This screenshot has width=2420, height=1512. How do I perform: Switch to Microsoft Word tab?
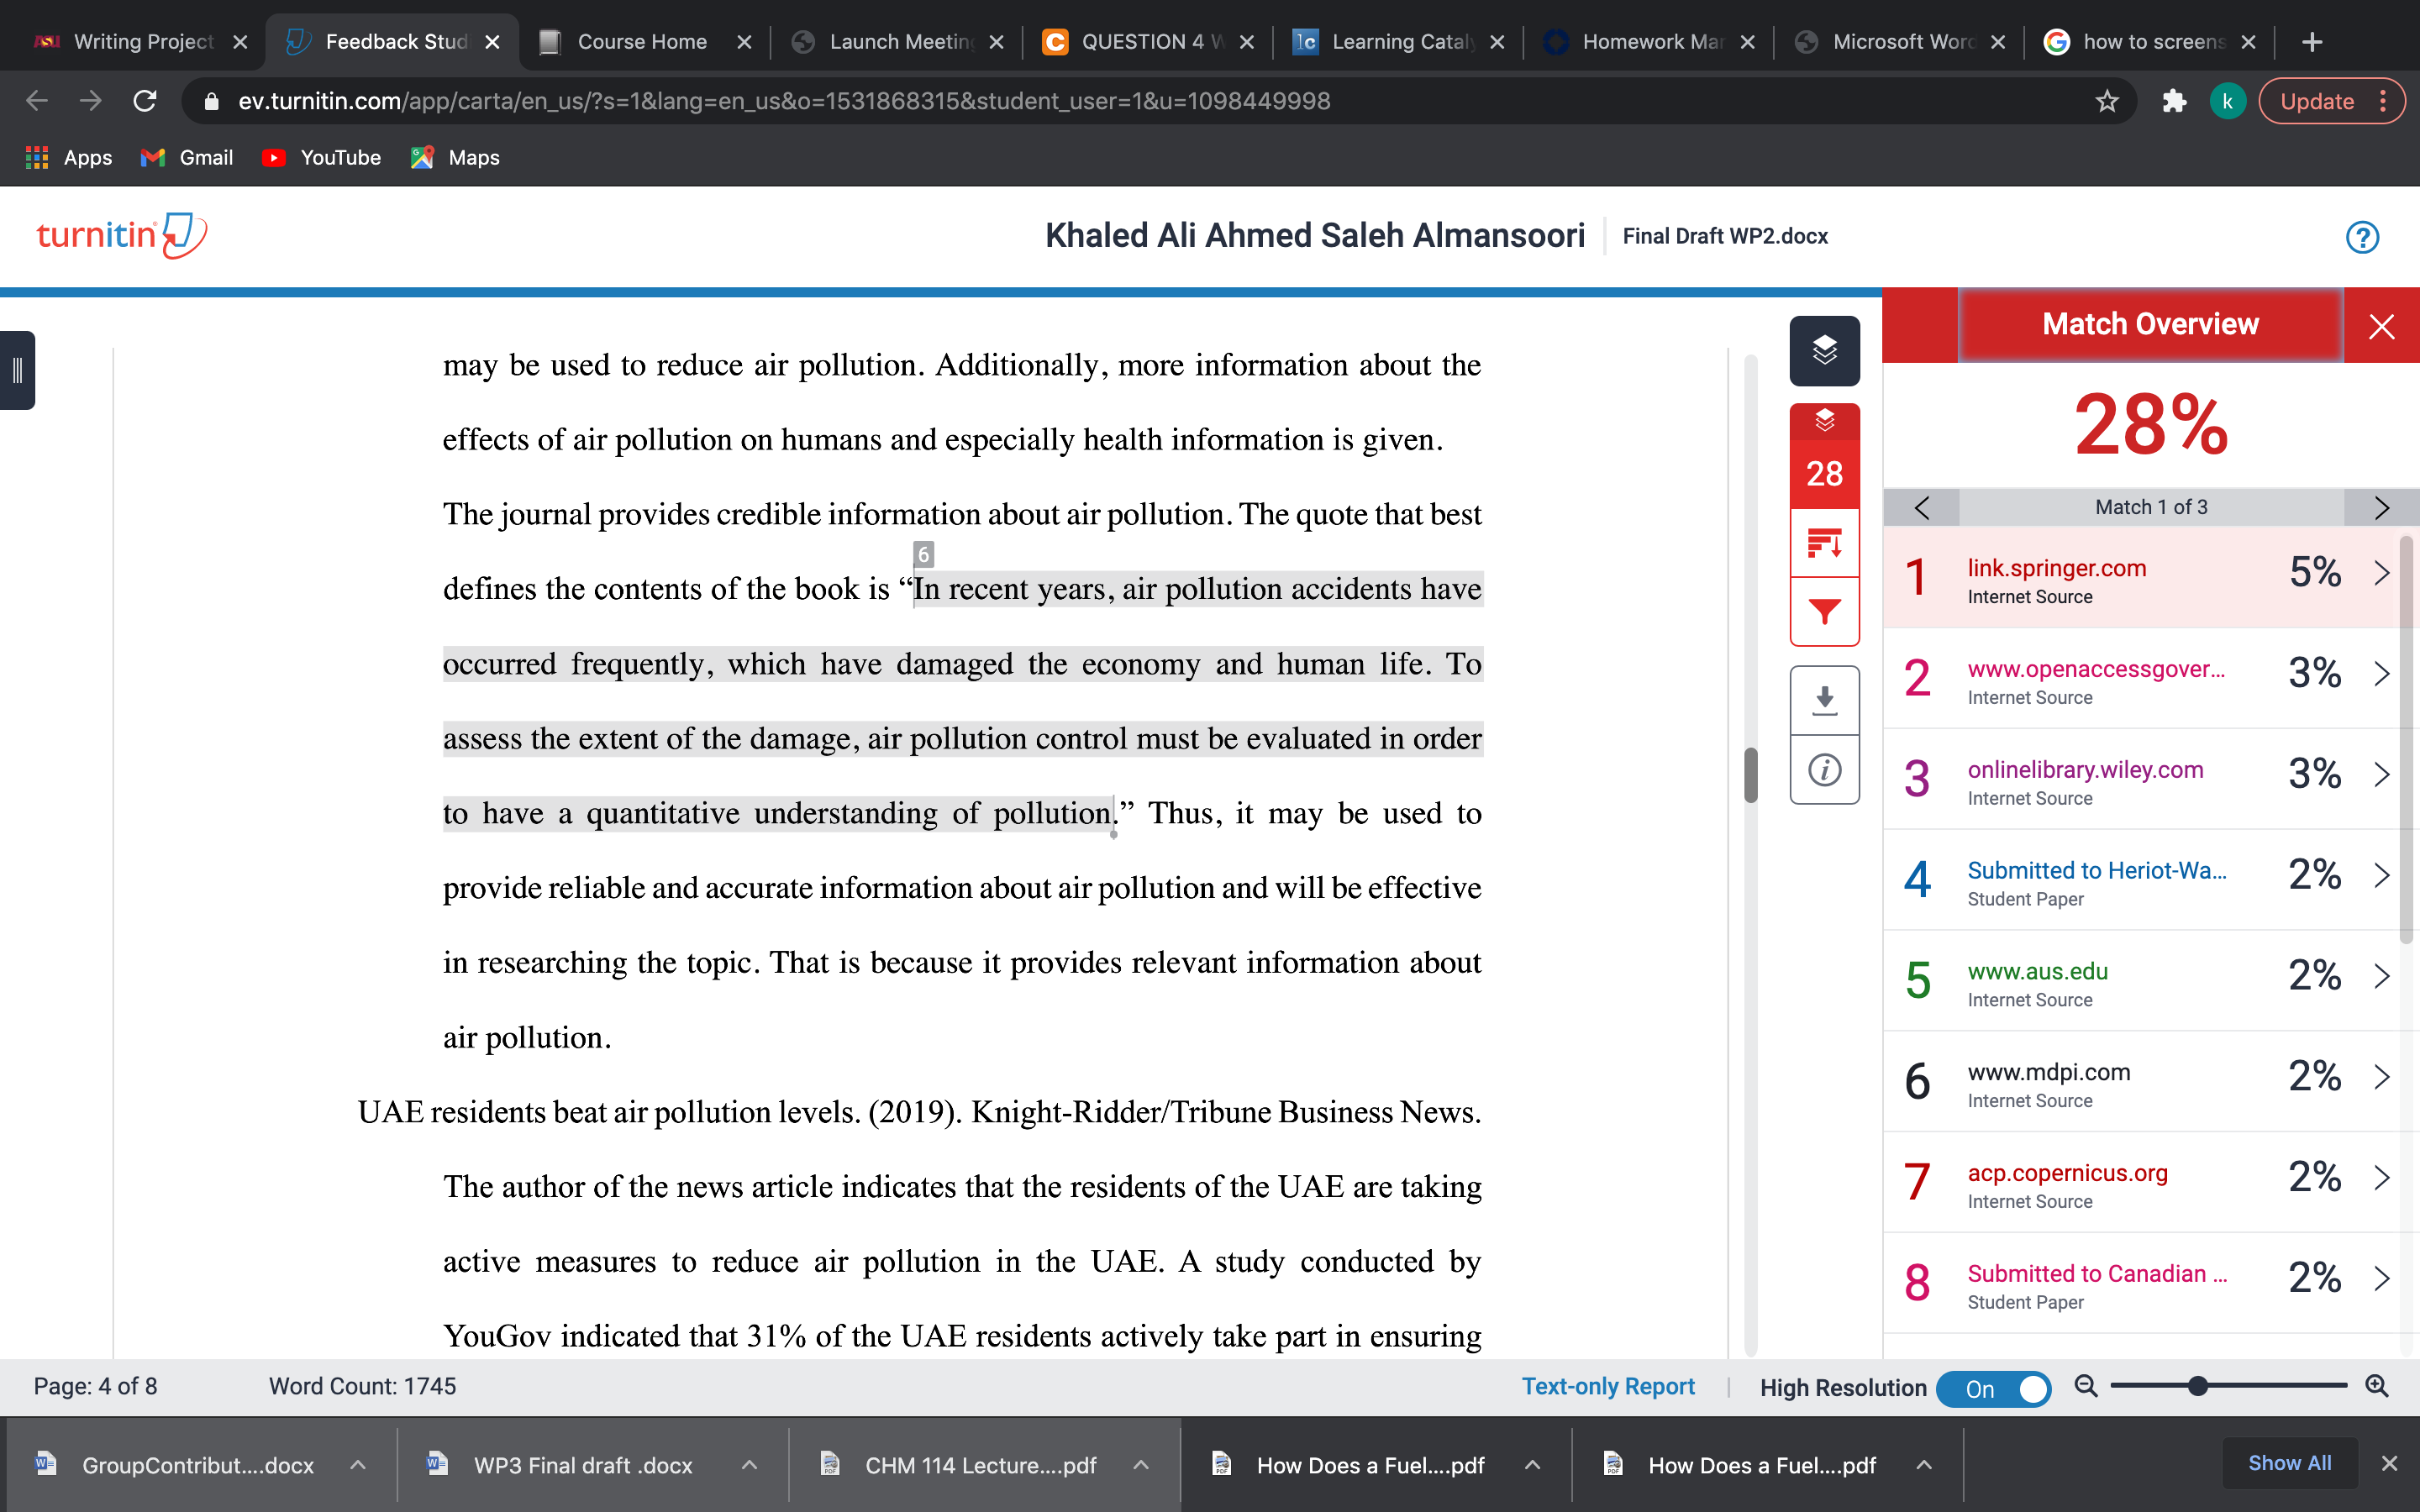pos(1897,42)
